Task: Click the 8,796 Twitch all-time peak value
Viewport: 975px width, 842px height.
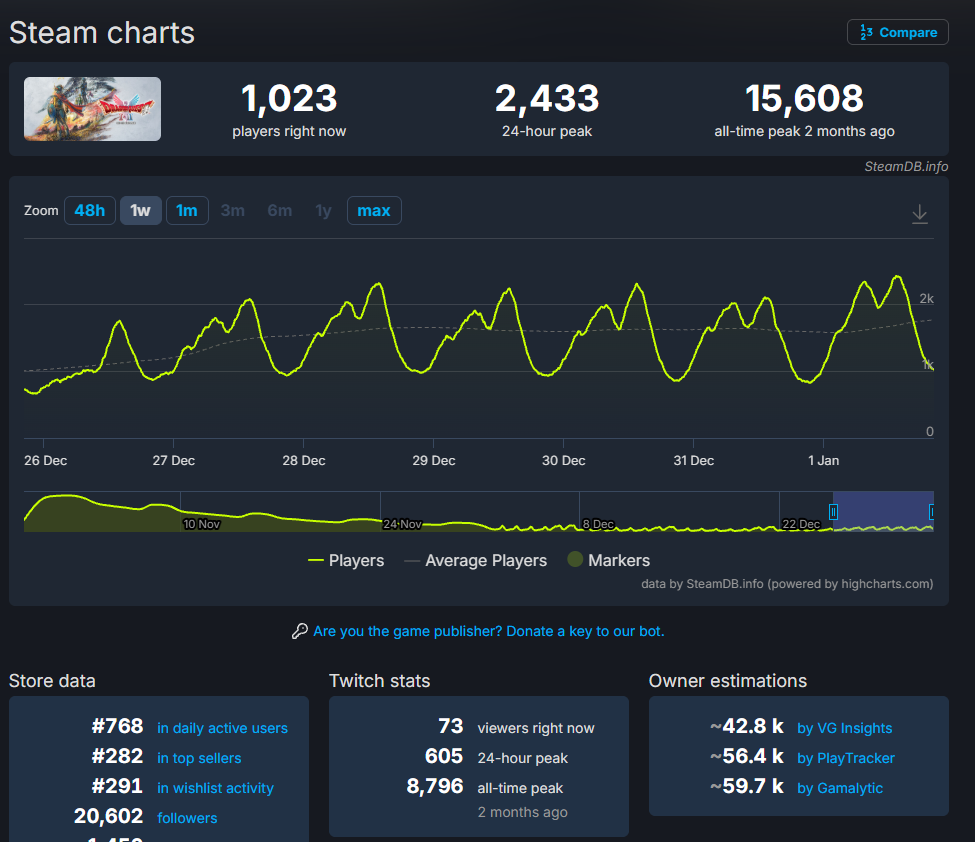Action: [435, 787]
